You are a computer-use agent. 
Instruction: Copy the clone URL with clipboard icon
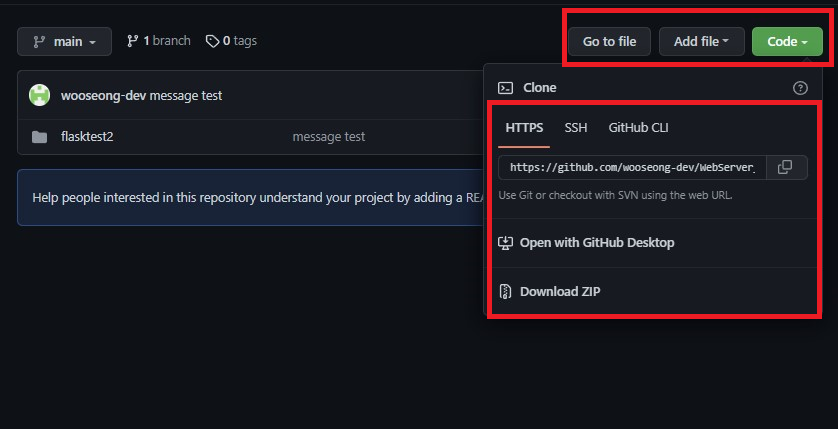[x=785, y=167]
